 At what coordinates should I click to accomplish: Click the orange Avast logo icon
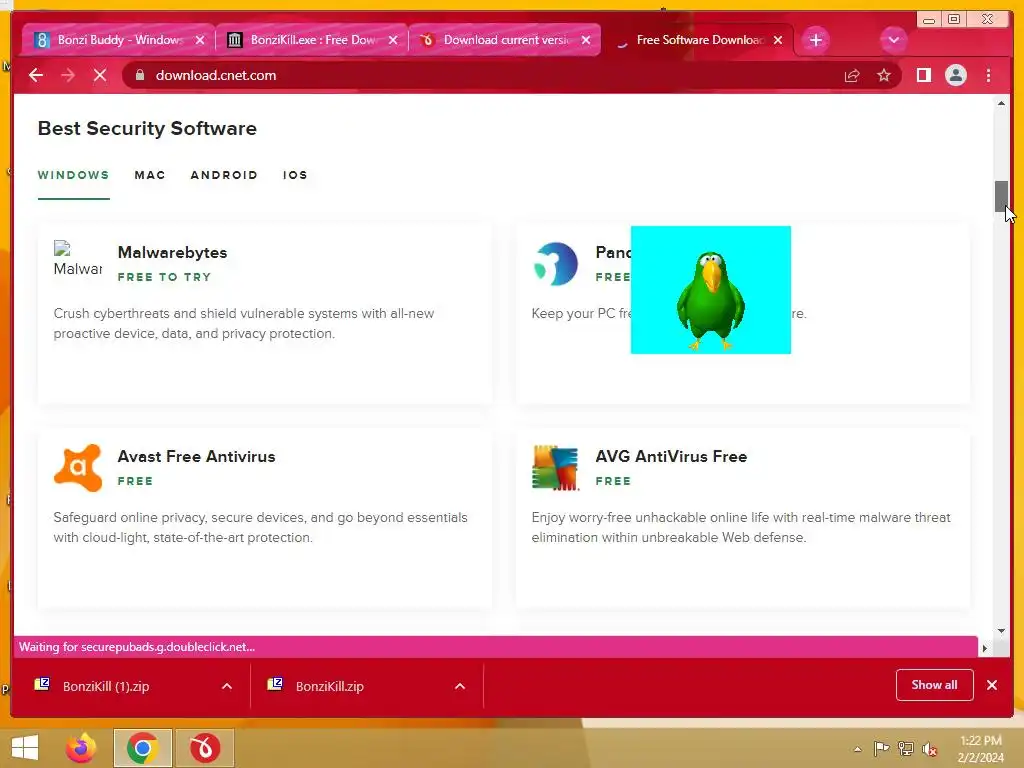78,468
